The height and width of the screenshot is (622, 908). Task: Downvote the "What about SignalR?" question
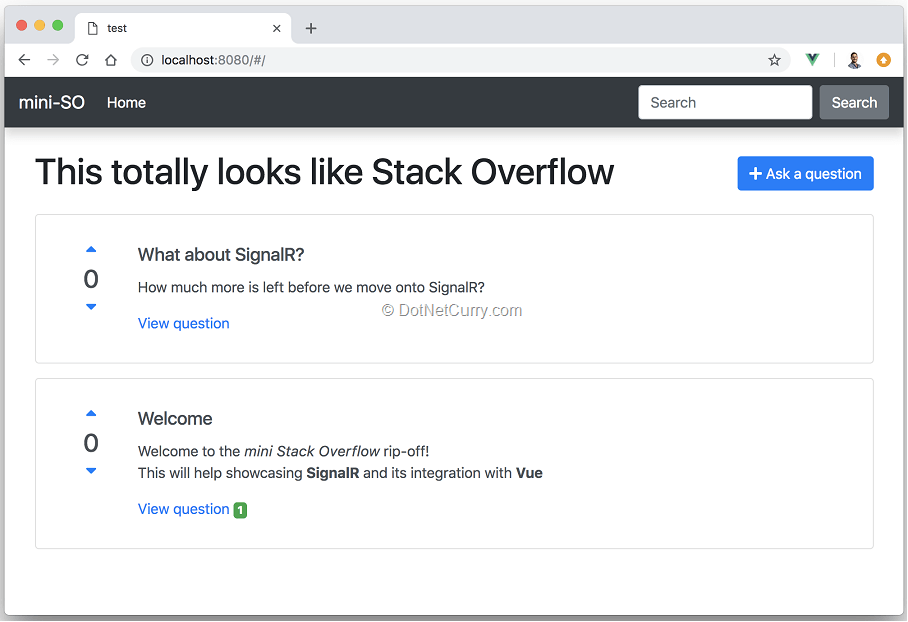click(91, 307)
